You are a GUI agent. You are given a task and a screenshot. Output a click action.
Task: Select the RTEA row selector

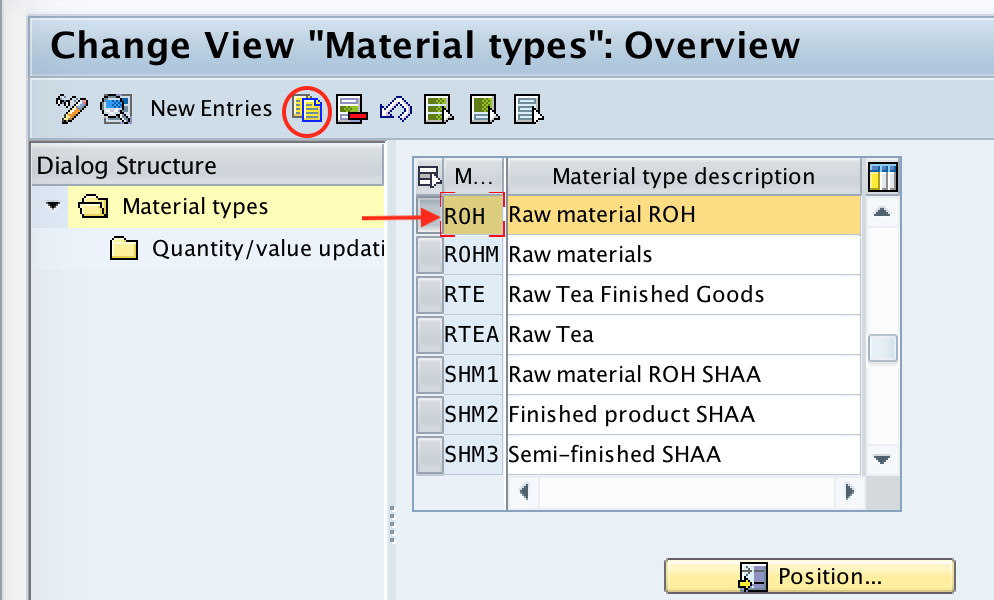(x=430, y=335)
